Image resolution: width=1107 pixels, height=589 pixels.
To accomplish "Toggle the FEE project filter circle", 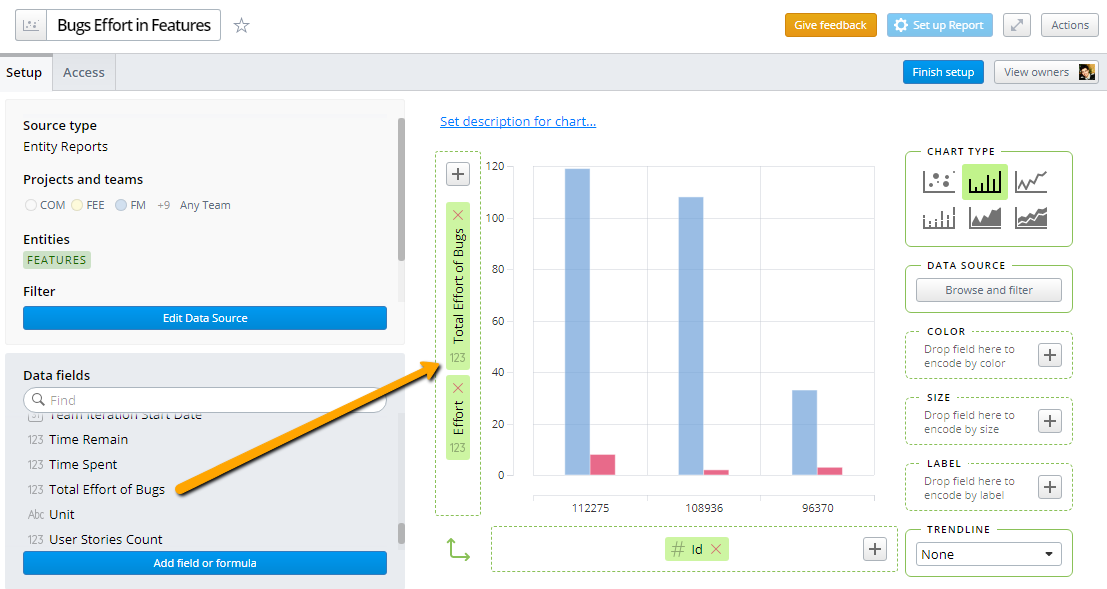I will click(x=79, y=204).
